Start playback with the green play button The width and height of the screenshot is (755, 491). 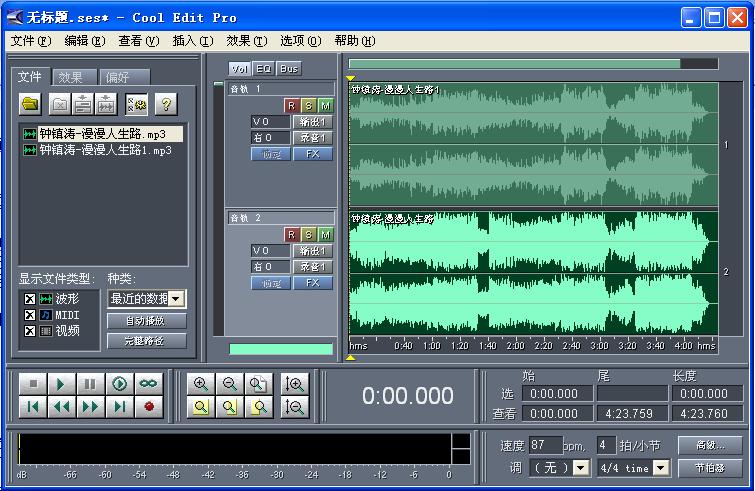pos(61,384)
